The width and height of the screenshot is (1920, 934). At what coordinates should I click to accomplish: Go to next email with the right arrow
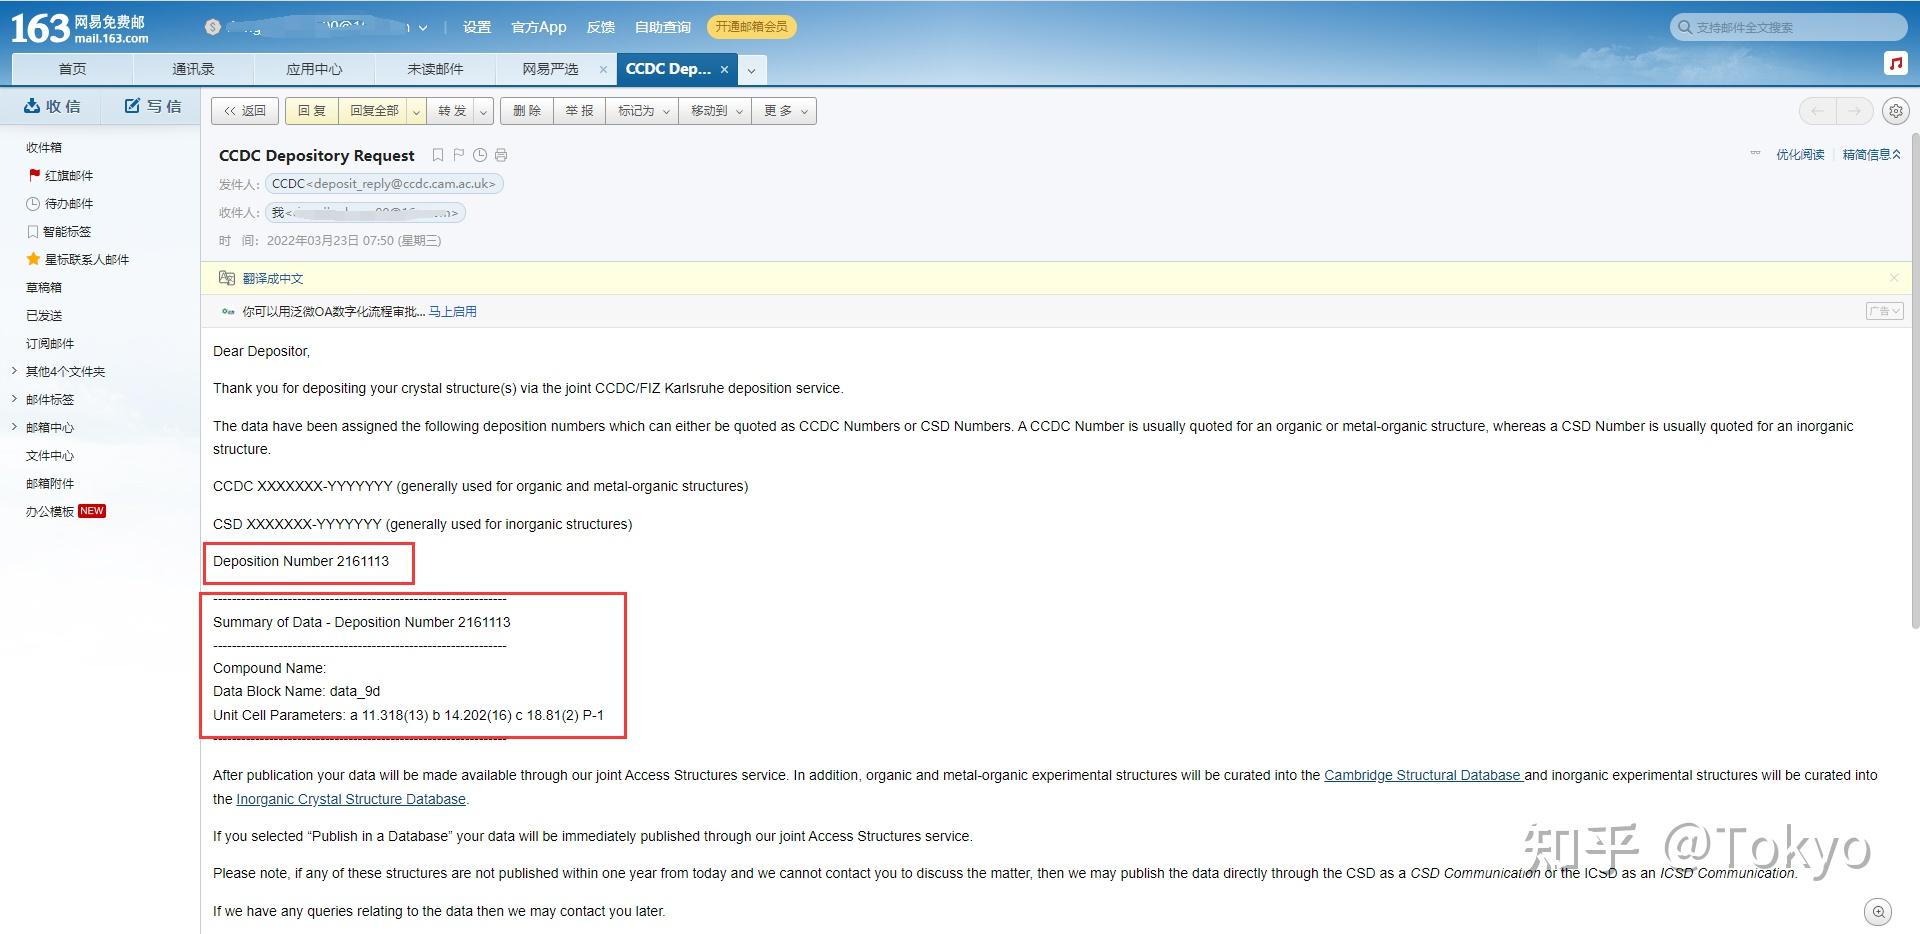tap(1855, 111)
